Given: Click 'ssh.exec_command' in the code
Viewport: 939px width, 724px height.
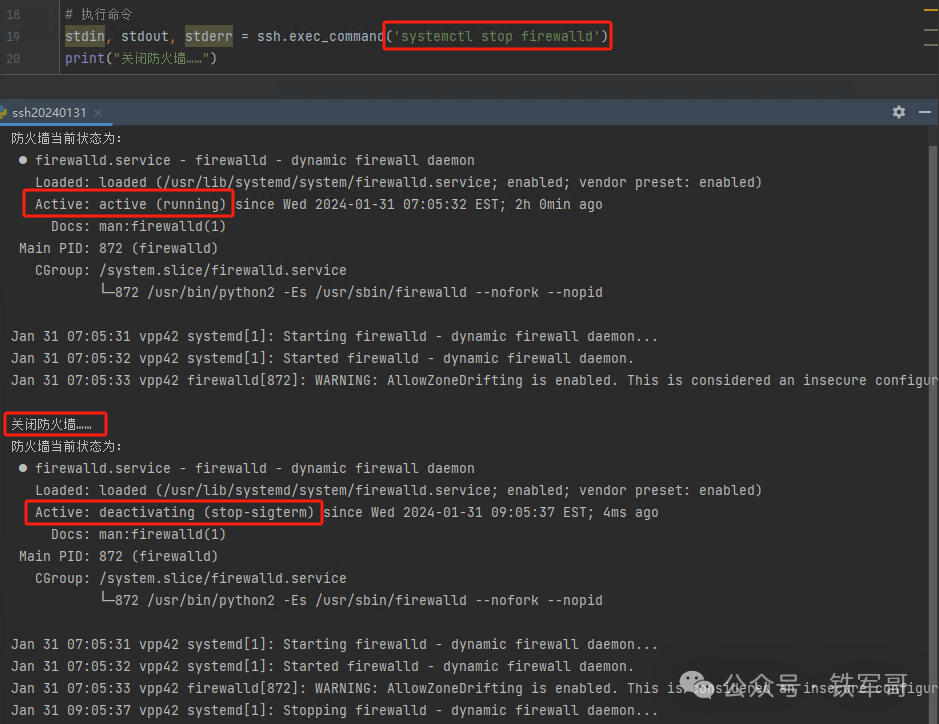Looking at the screenshot, I should click(x=320, y=37).
